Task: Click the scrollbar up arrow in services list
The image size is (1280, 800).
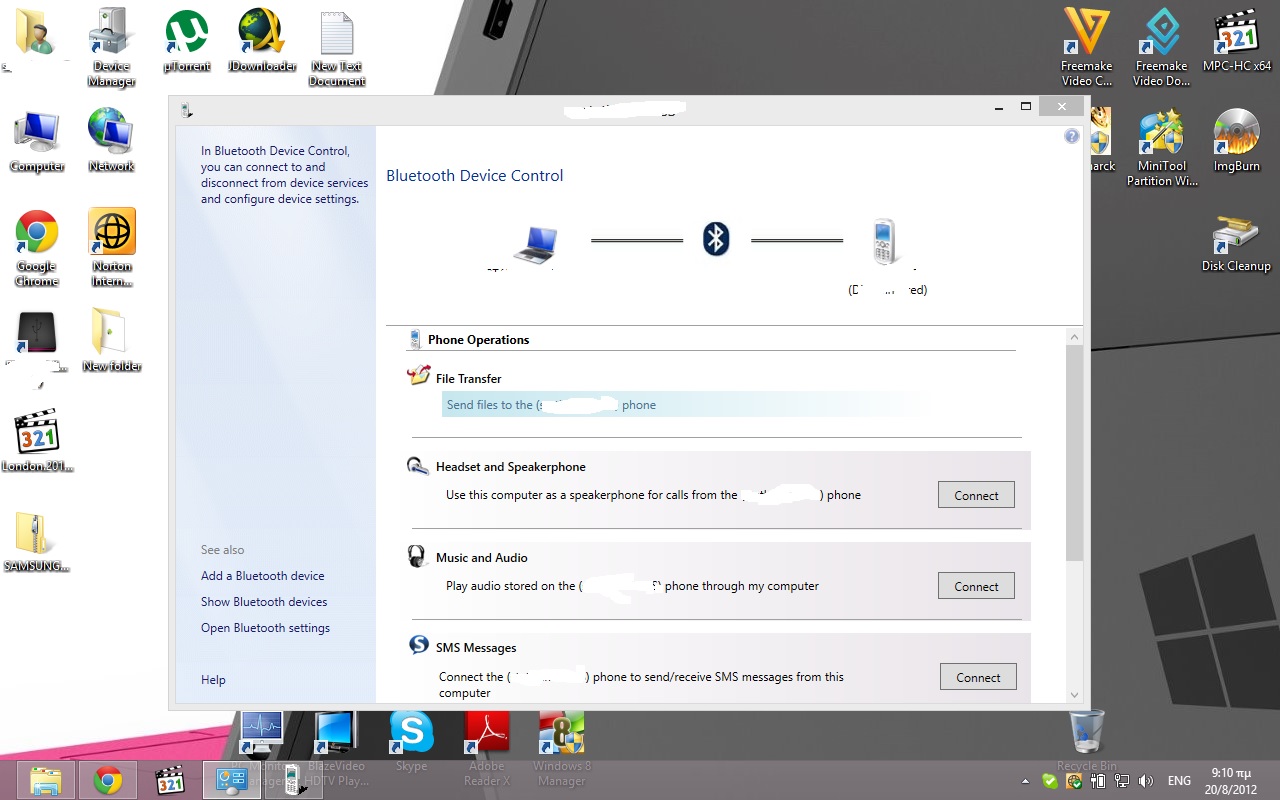Action: pos(1074,337)
